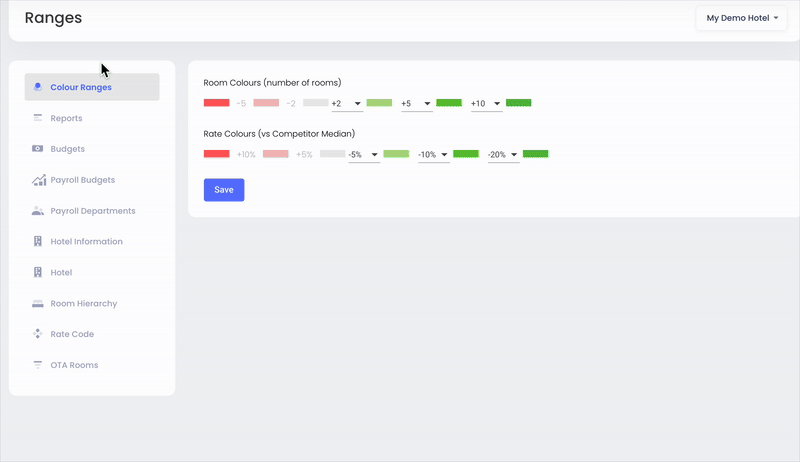Open Colour Ranges settings

pyautogui.click(x=92, y=87)
